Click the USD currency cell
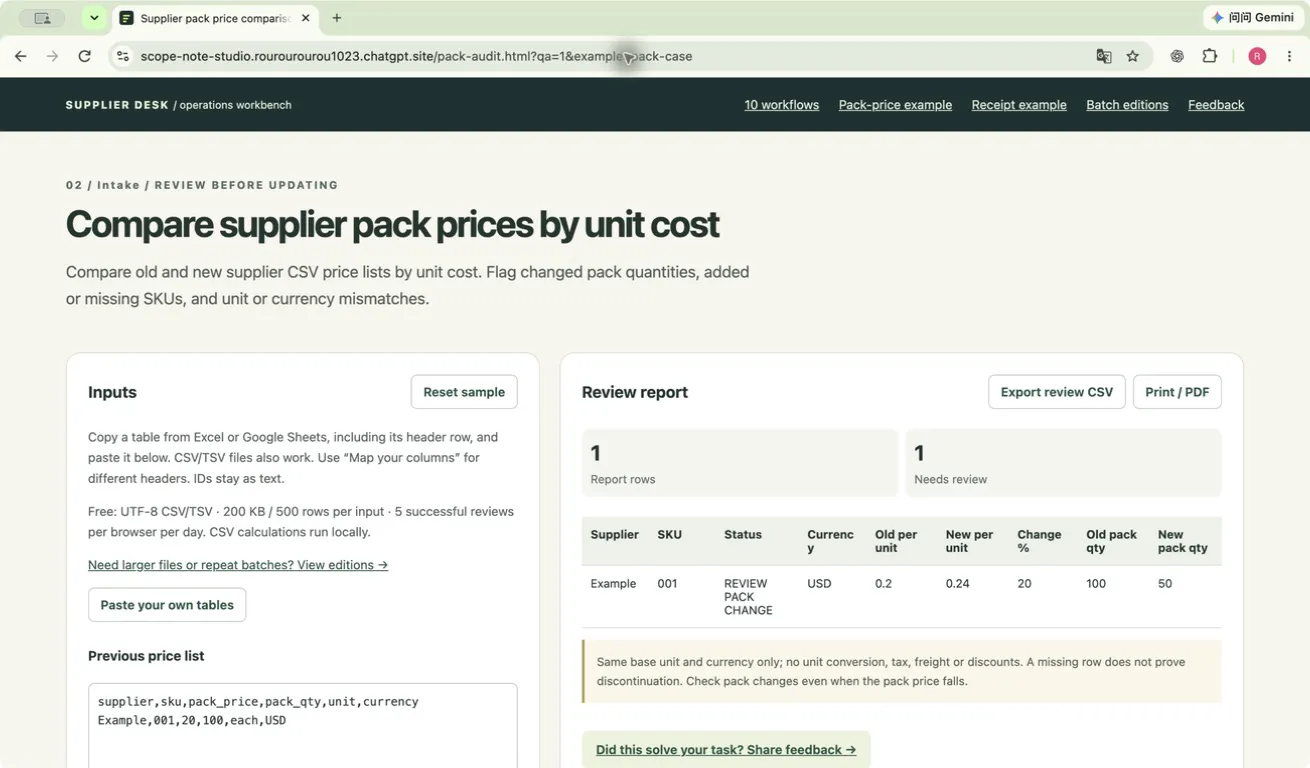This screenshot has width=1310, height=768. click(x=819, y=584)
